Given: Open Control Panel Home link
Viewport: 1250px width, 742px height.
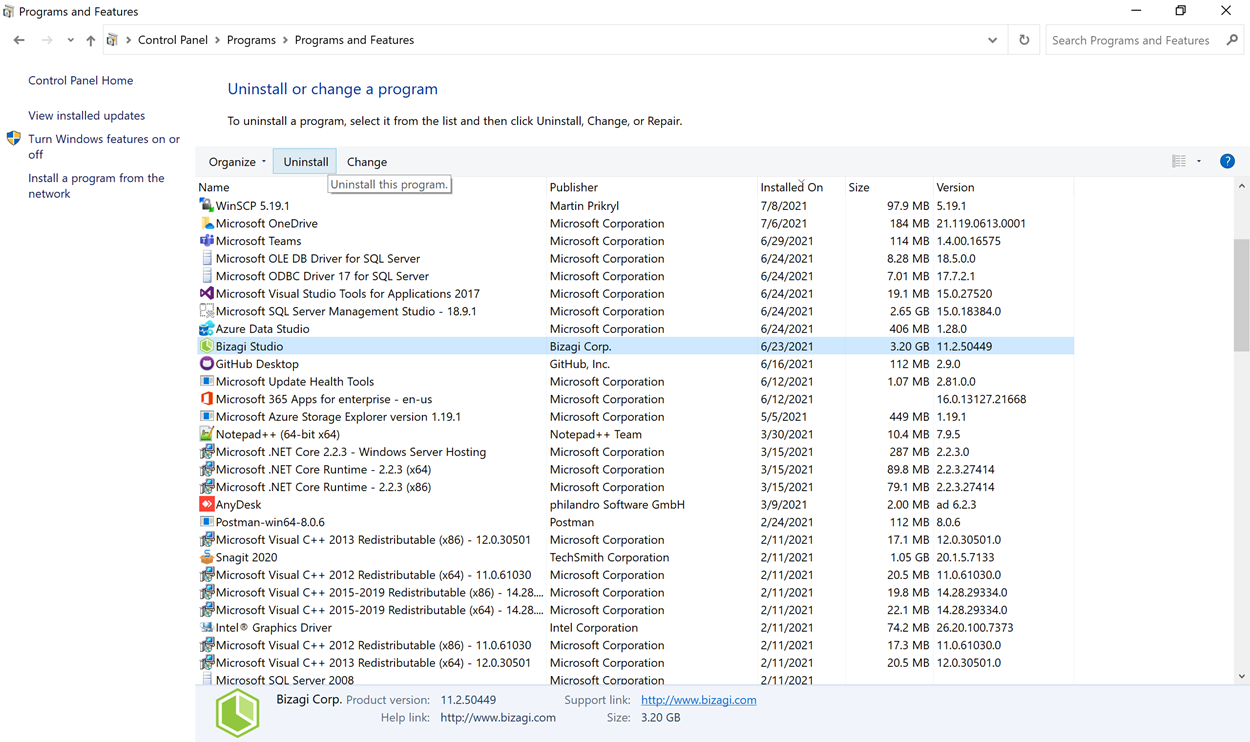Looking at the screenshot, I should coord(80,80).
